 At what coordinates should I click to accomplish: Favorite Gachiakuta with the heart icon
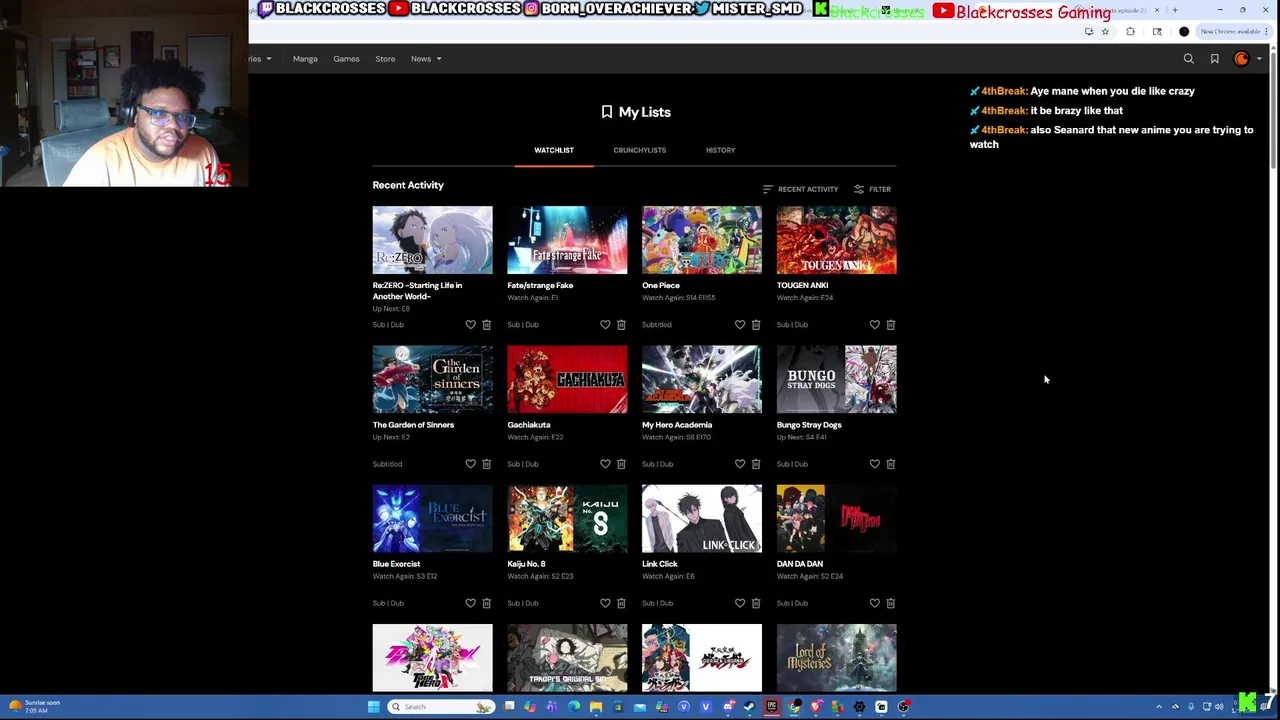pos(605,464)
